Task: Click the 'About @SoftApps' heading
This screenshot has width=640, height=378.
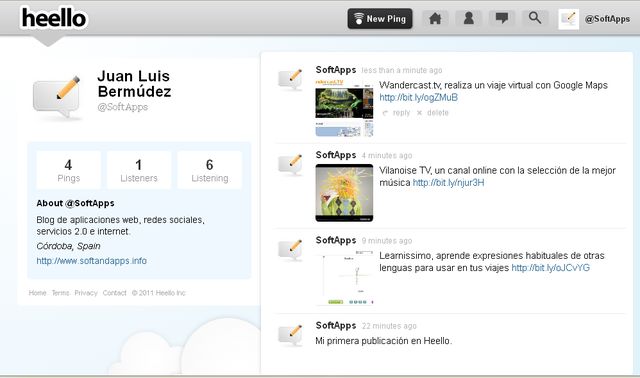Action: [75, 203]
